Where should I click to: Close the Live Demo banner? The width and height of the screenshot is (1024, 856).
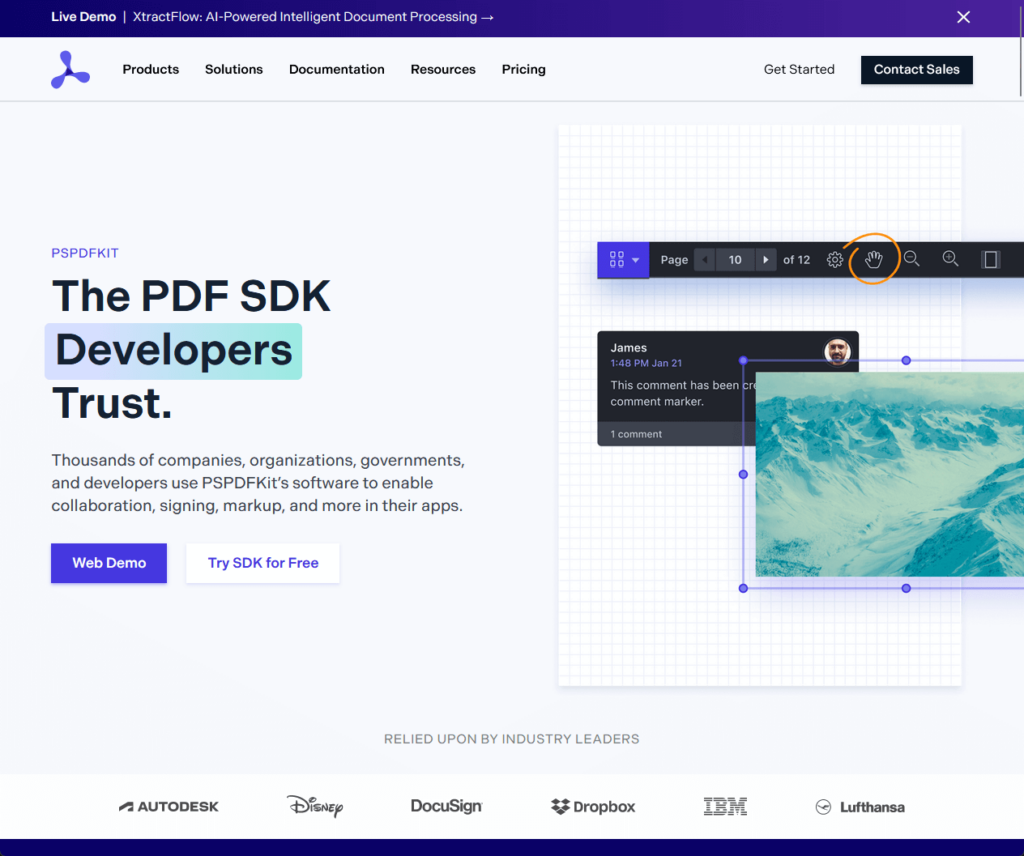click(x=963, y=17)
